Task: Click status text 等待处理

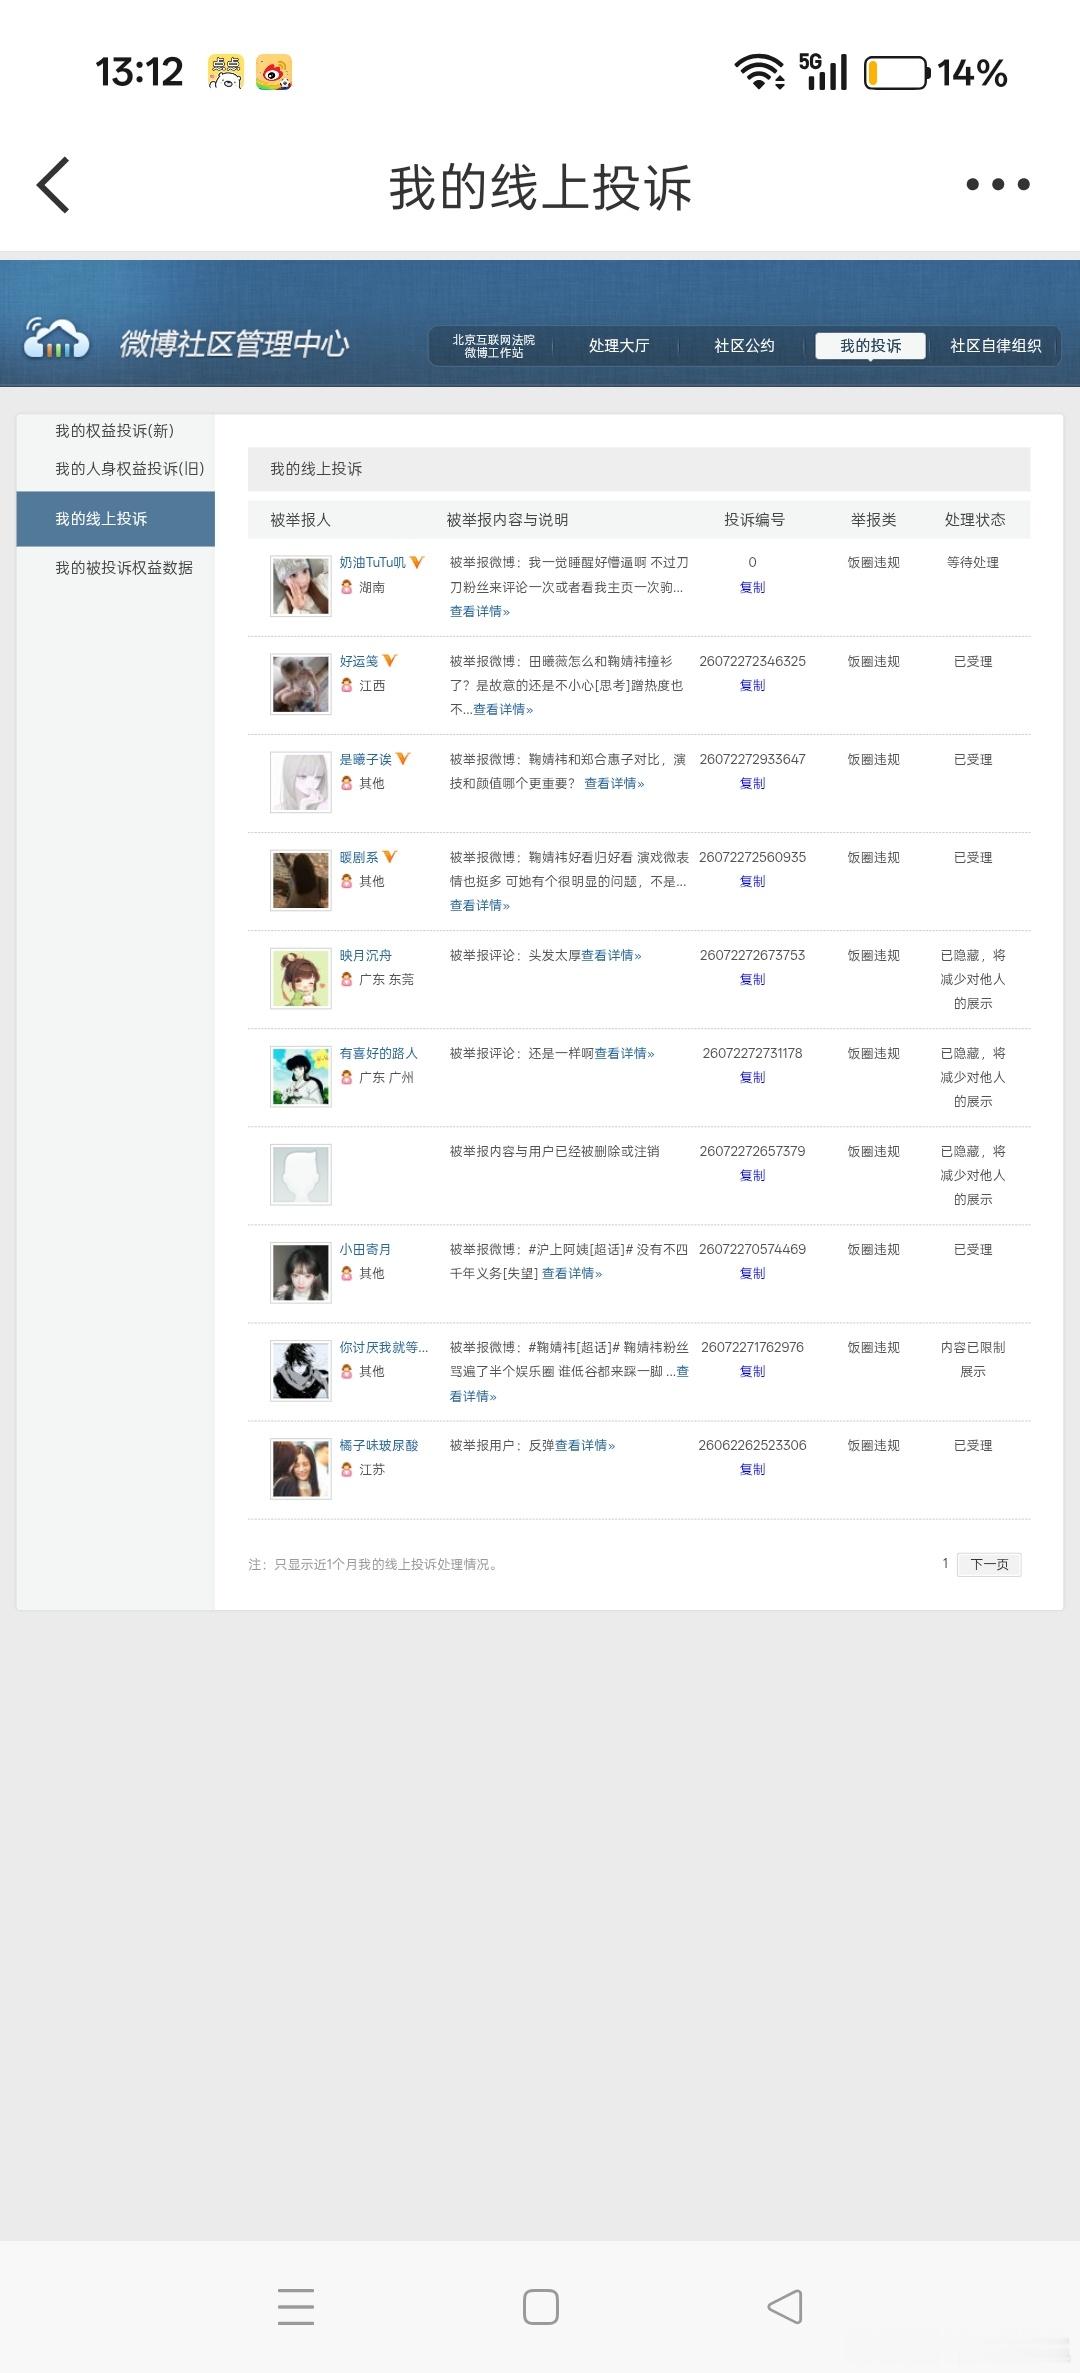Action: [x=973, y=562]
